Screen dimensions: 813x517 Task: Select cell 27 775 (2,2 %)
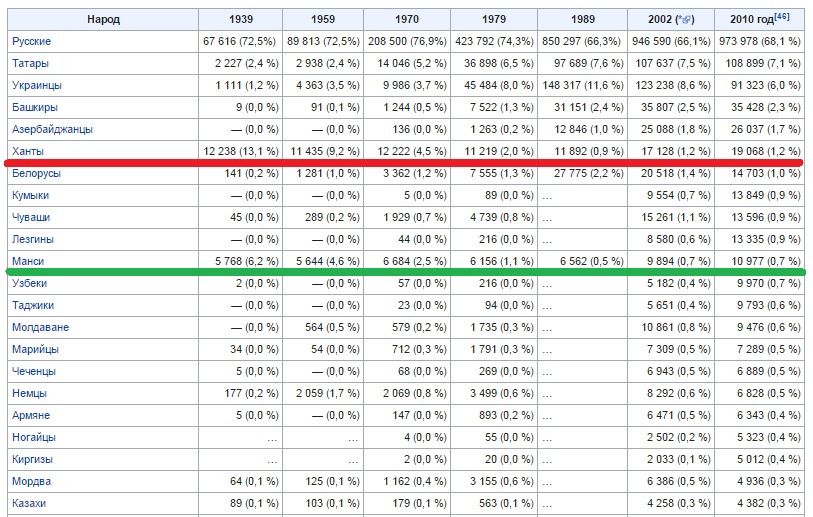[582, 173]
